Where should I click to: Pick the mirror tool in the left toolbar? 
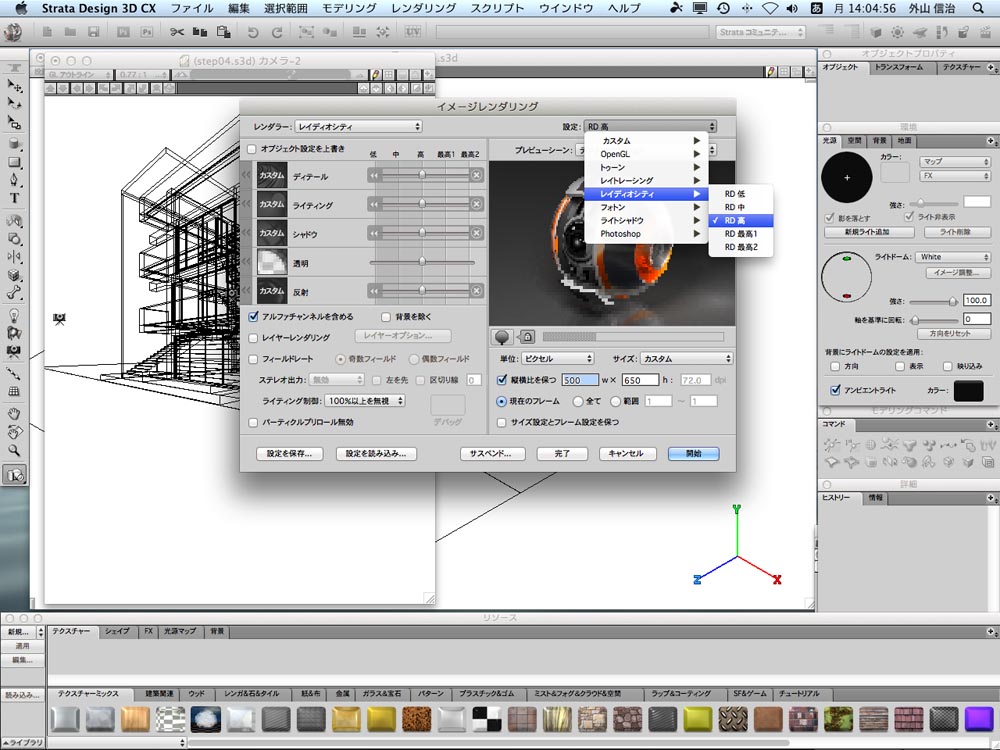(14, 257)
